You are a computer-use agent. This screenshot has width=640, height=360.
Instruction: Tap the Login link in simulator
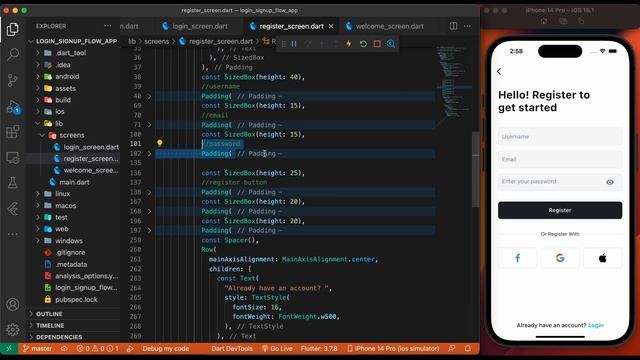596,325
